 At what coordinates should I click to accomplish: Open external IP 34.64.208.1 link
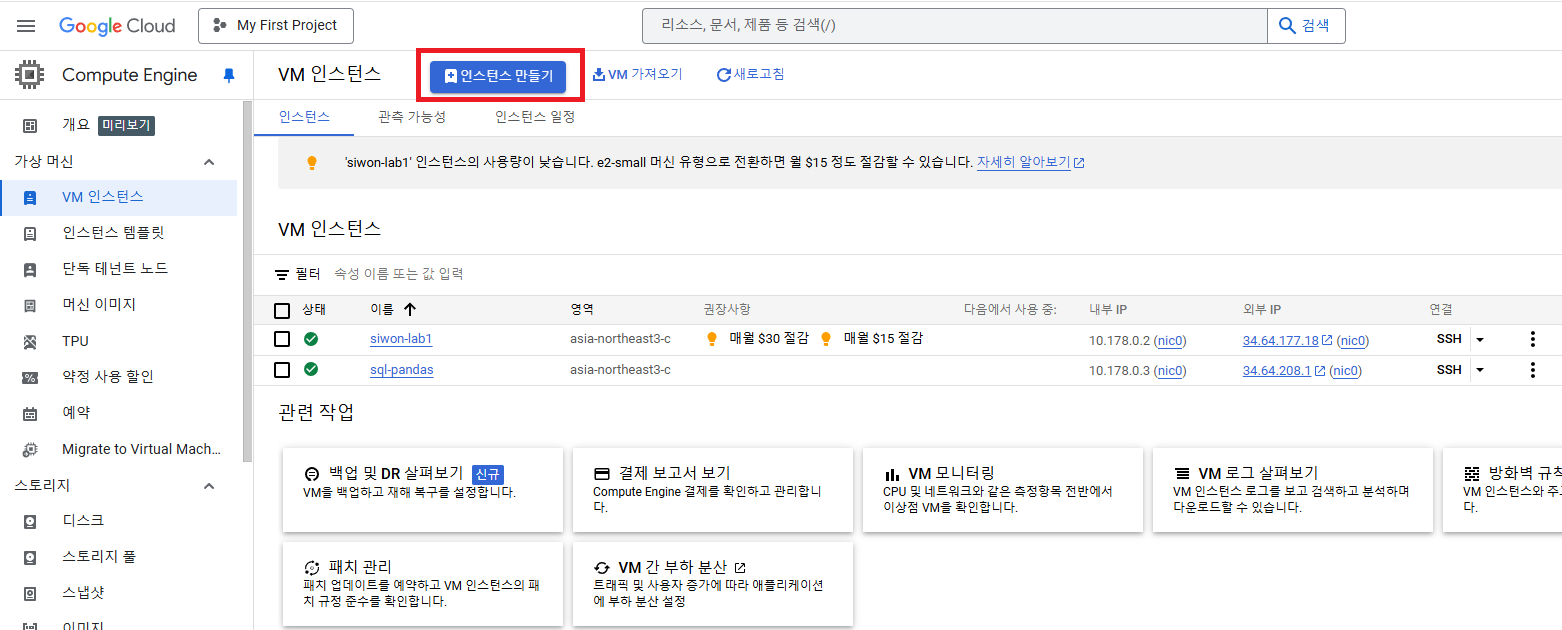click(x=1277, y=371)
